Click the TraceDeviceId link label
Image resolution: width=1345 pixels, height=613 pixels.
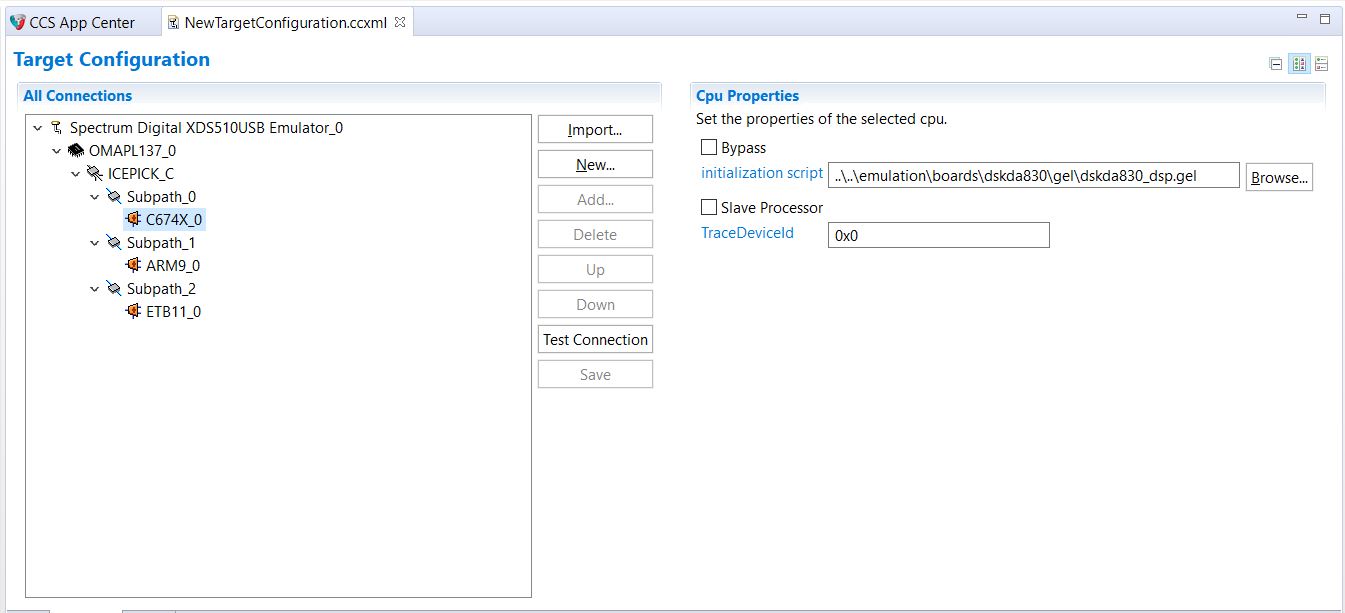(x=747, y=233)
